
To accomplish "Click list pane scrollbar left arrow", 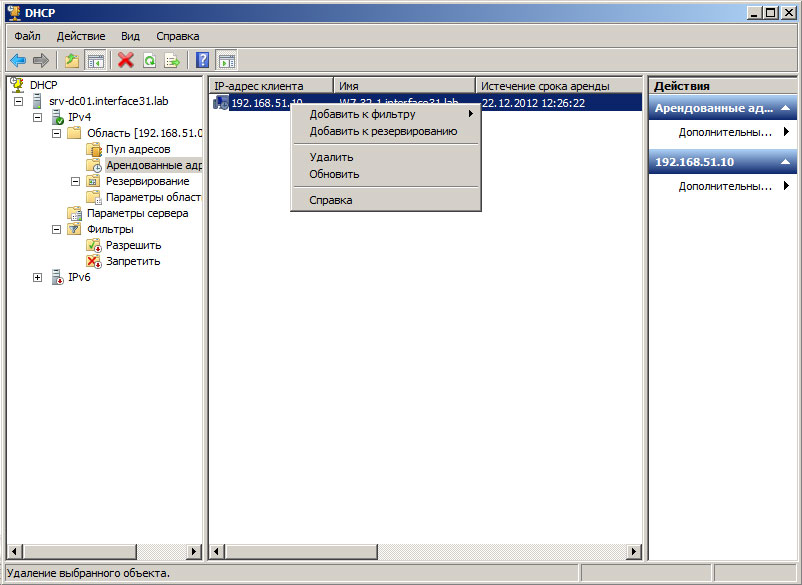I will (x=217, y=552).
